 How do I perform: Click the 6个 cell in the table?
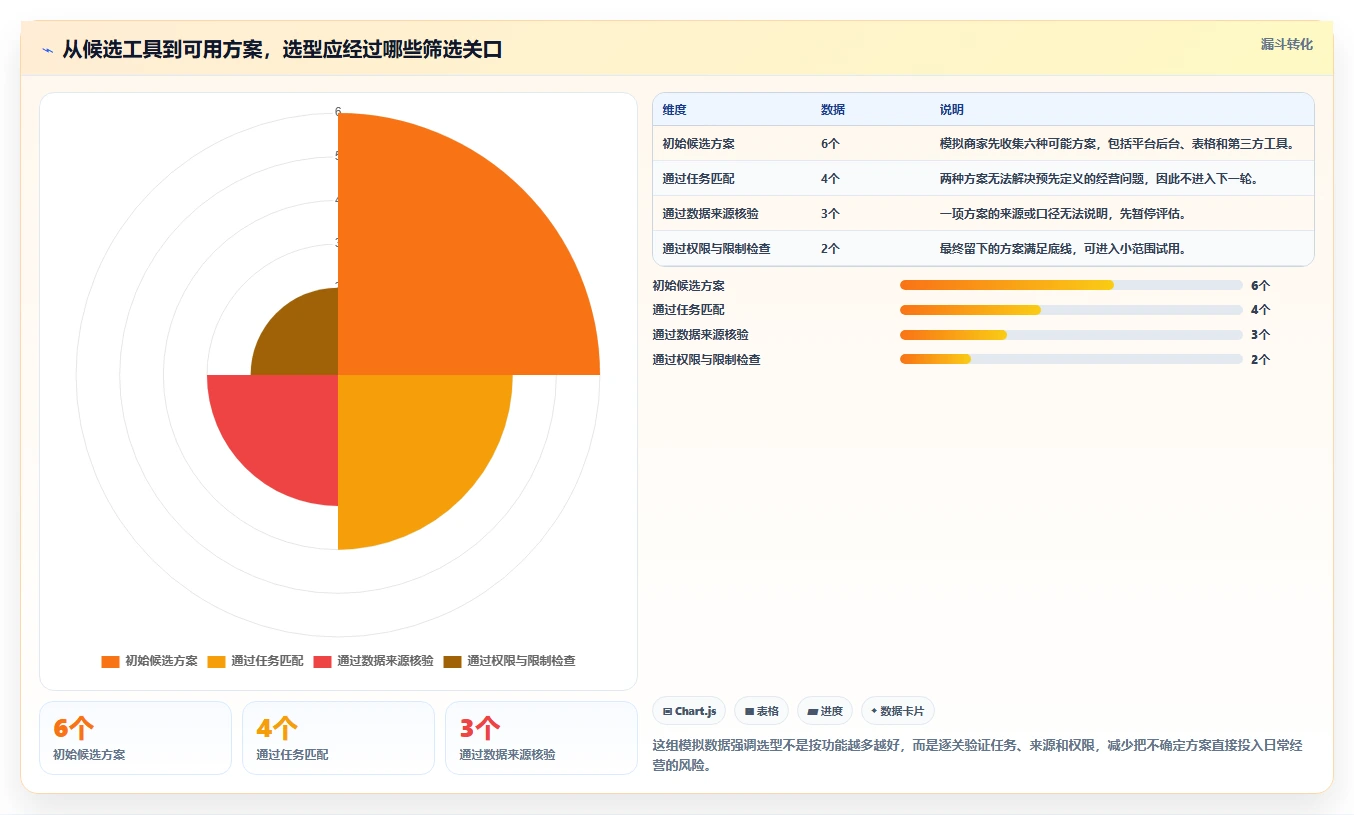coord(830,144)
